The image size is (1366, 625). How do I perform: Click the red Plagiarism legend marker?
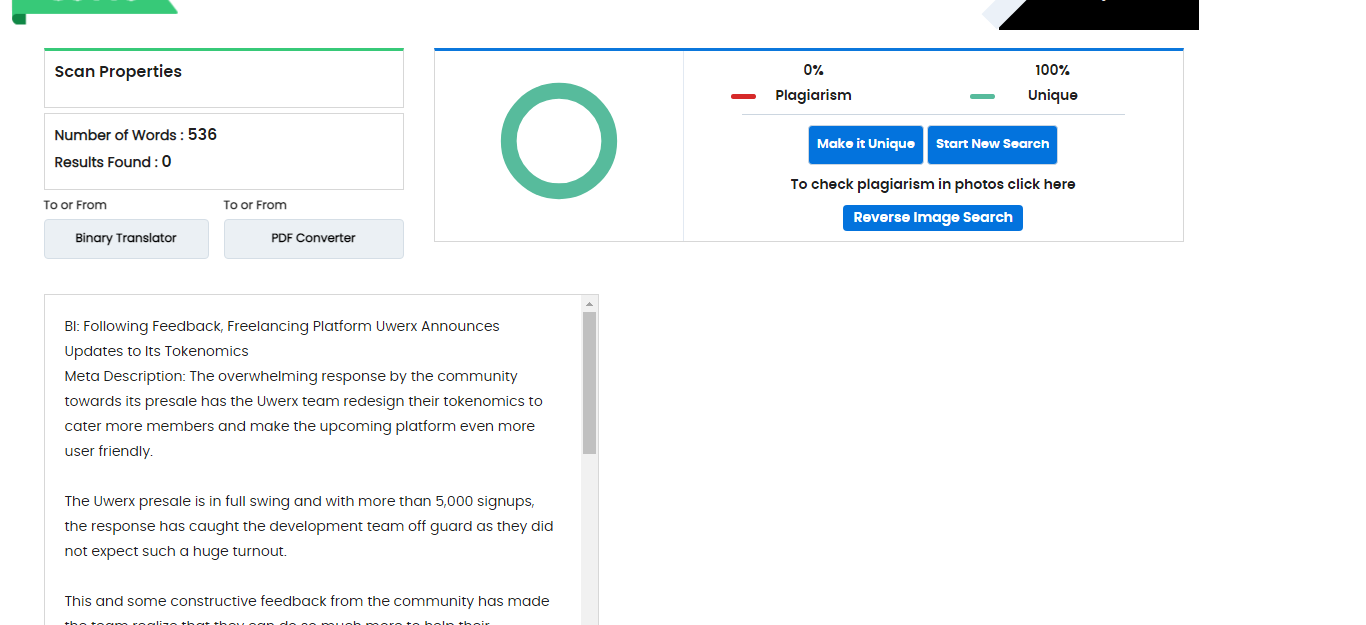[x=743, y=96]
